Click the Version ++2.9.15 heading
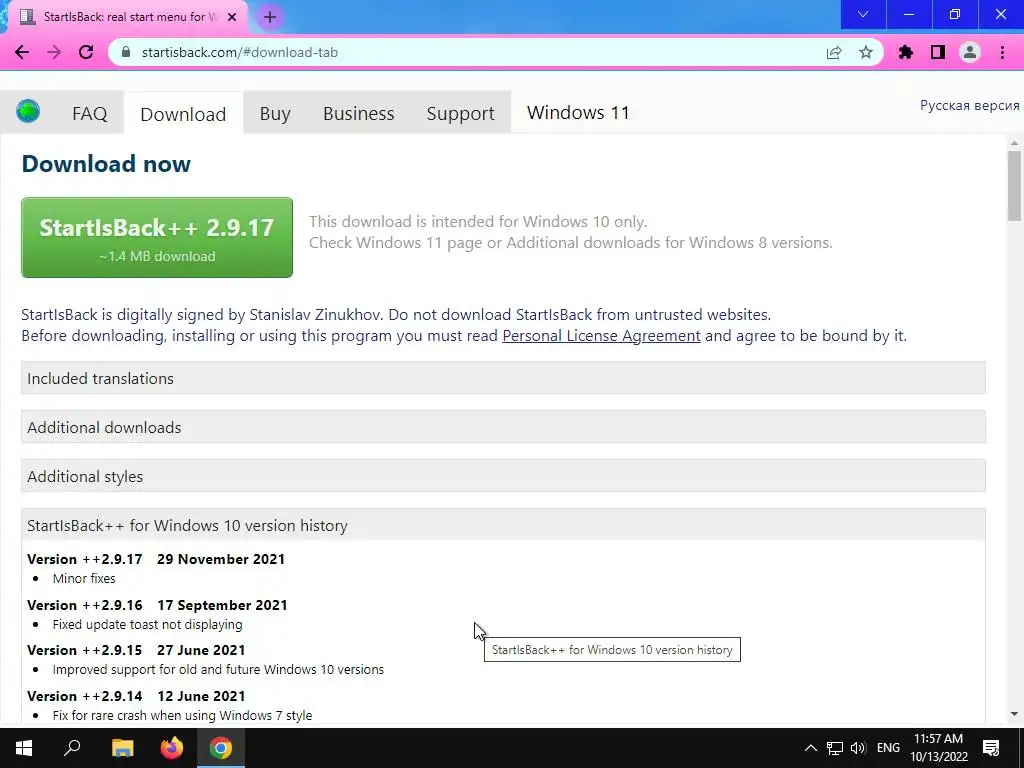This screenshot has height=768, width=1024. click(x=136, y=650)
